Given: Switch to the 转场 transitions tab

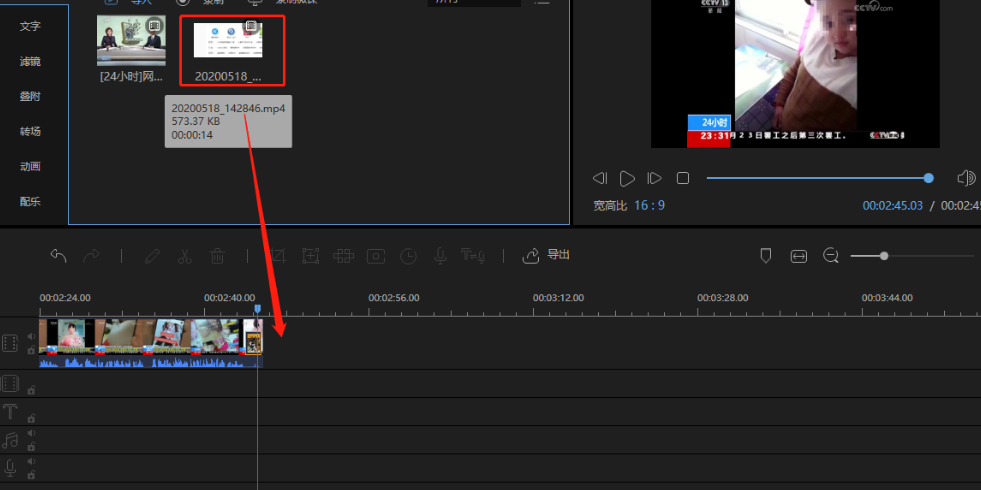Looking at the screenshot, I should click(x=30, y=132).
